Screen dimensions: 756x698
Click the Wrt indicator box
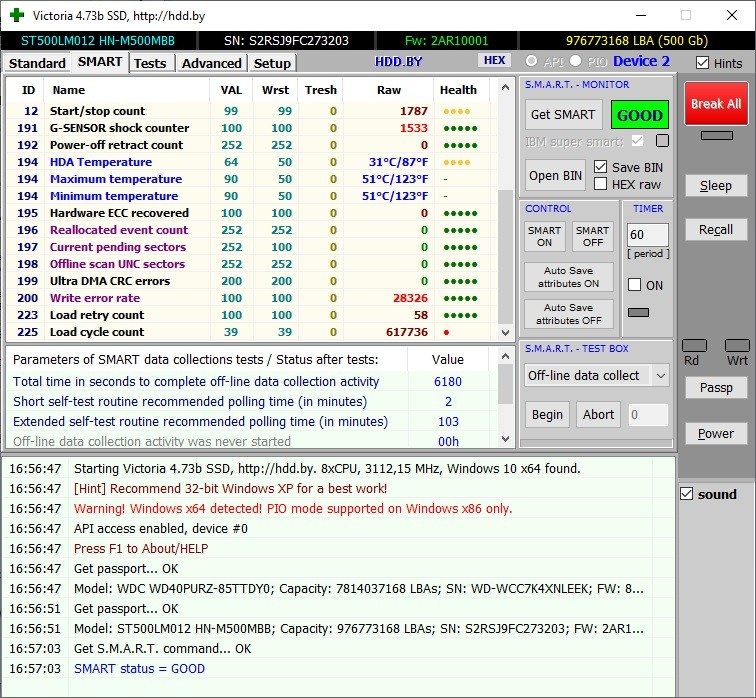click(737, 345)
